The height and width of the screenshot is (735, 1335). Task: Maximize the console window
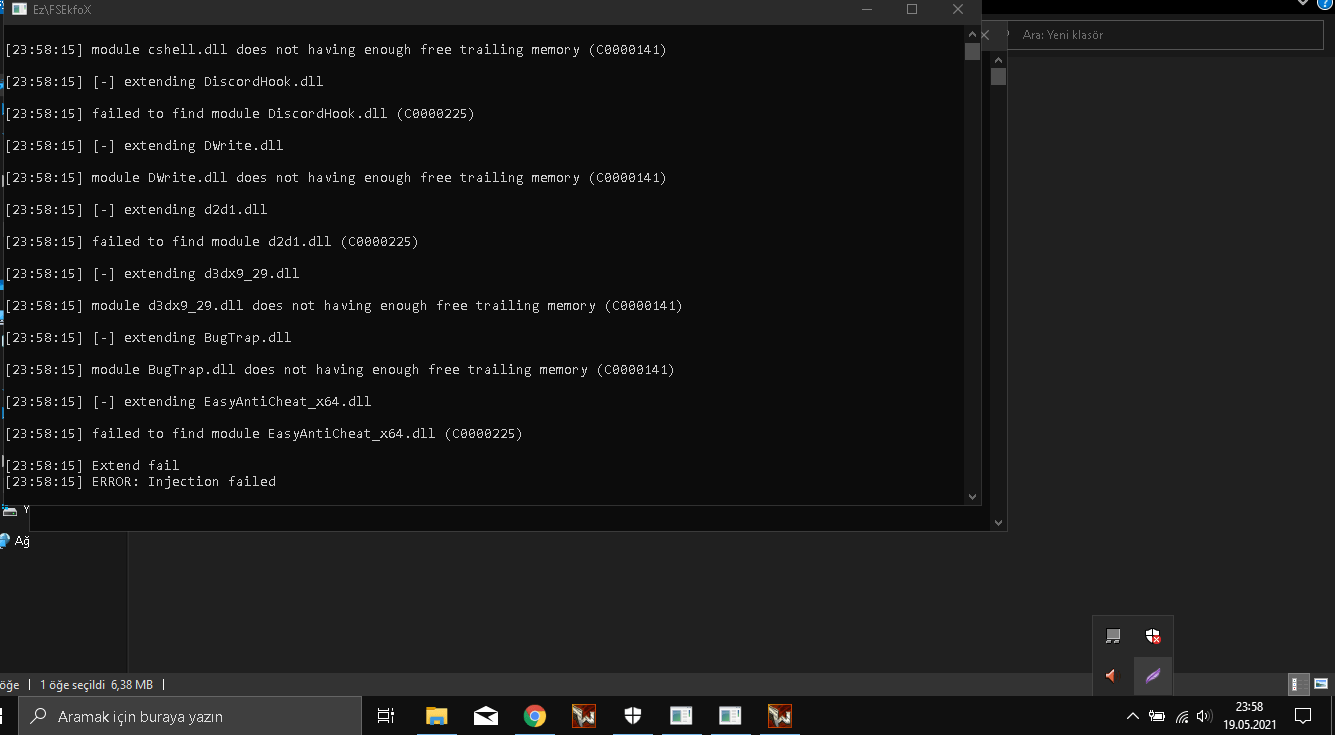912,9
